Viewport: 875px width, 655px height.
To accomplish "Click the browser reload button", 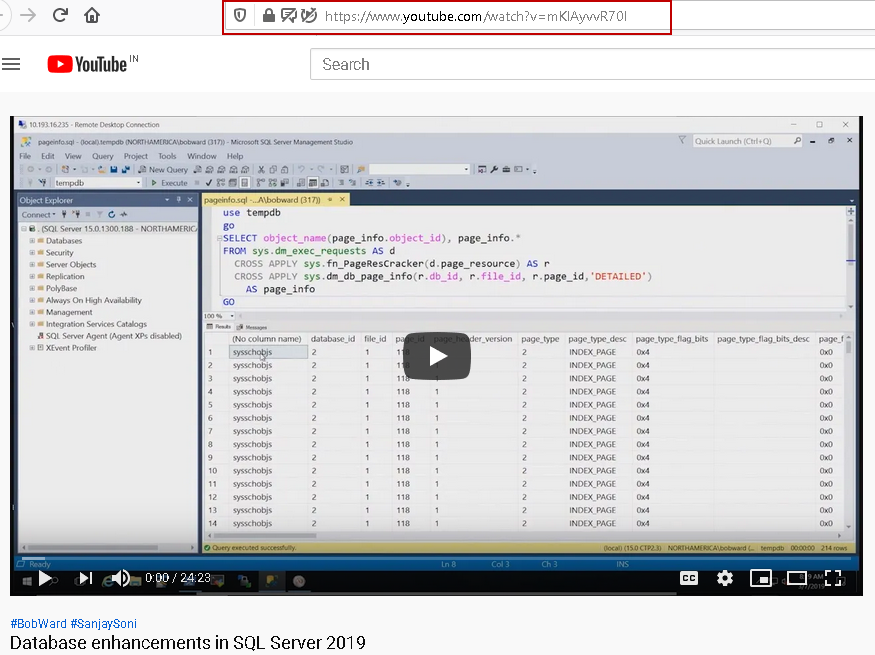I will (x=60, y=15).
